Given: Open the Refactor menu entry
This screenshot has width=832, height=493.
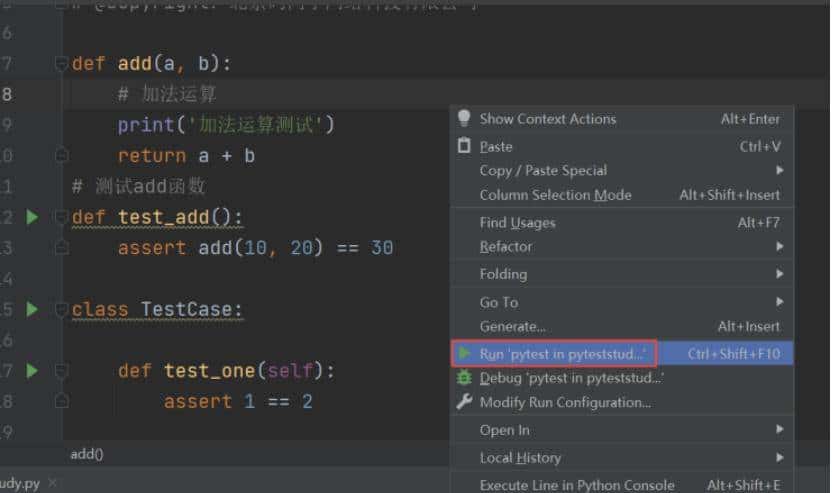Looking at the screenshot, I should (622, 247).
